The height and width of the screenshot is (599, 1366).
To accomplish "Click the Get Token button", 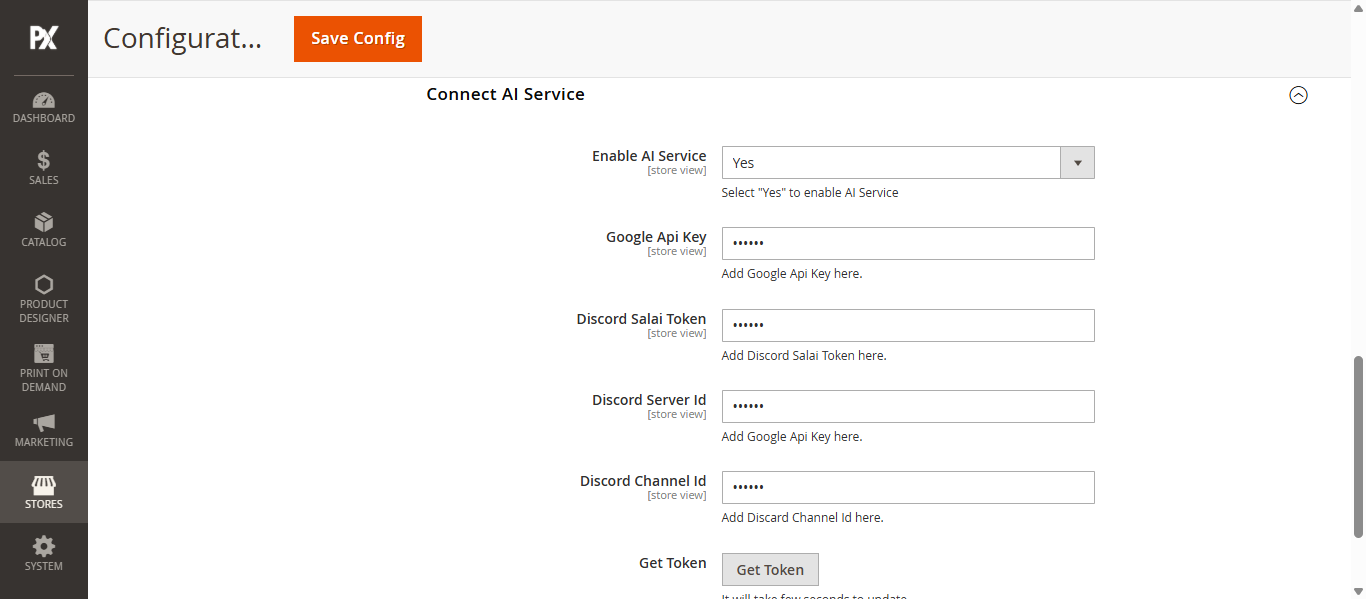I will (x=770, y=569).
